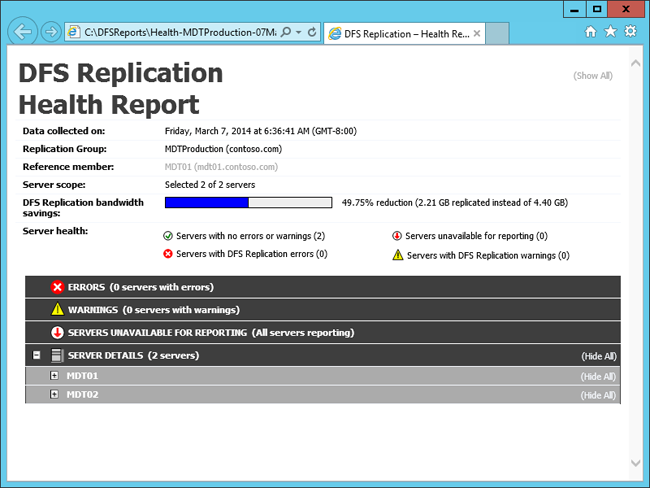Screen dimensions: 650x488
Task: Collapse the Server Details section
Action: coord(36,355)
